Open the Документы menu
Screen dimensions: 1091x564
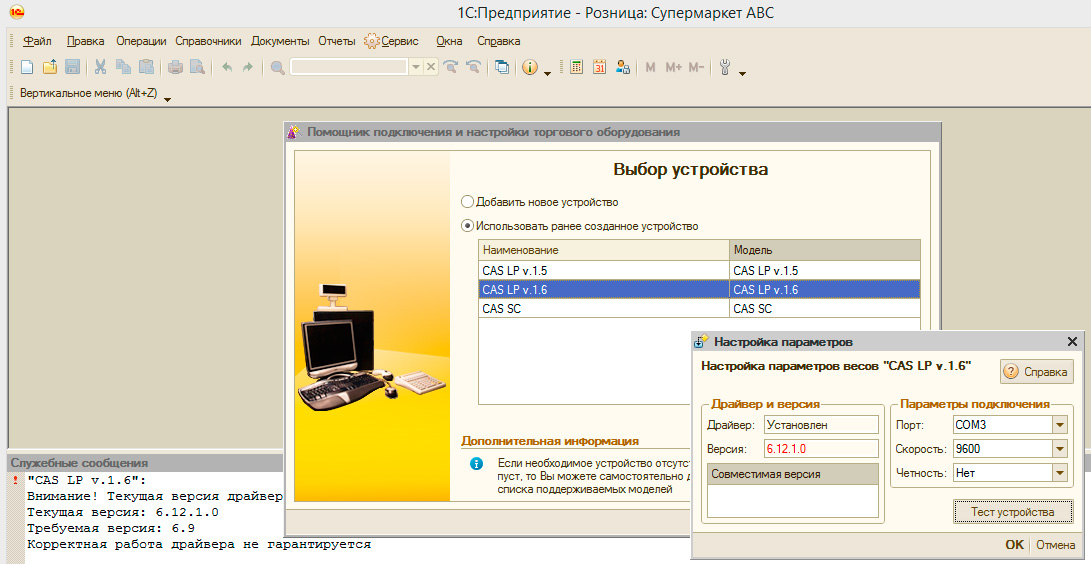[x=280, y=41]
